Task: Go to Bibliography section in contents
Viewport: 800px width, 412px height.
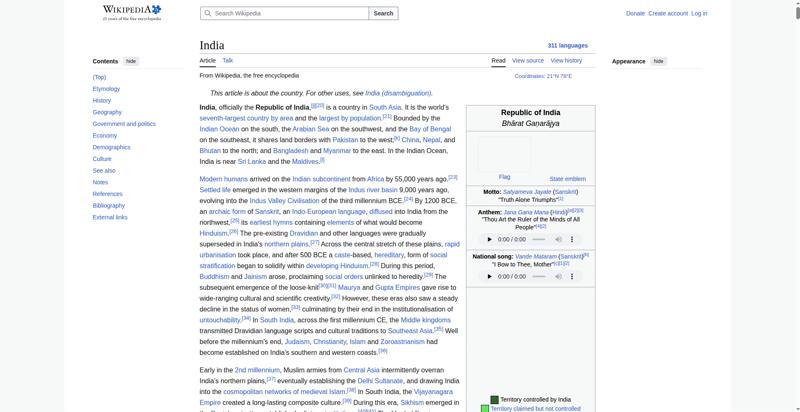Action: tap(108, 205)
